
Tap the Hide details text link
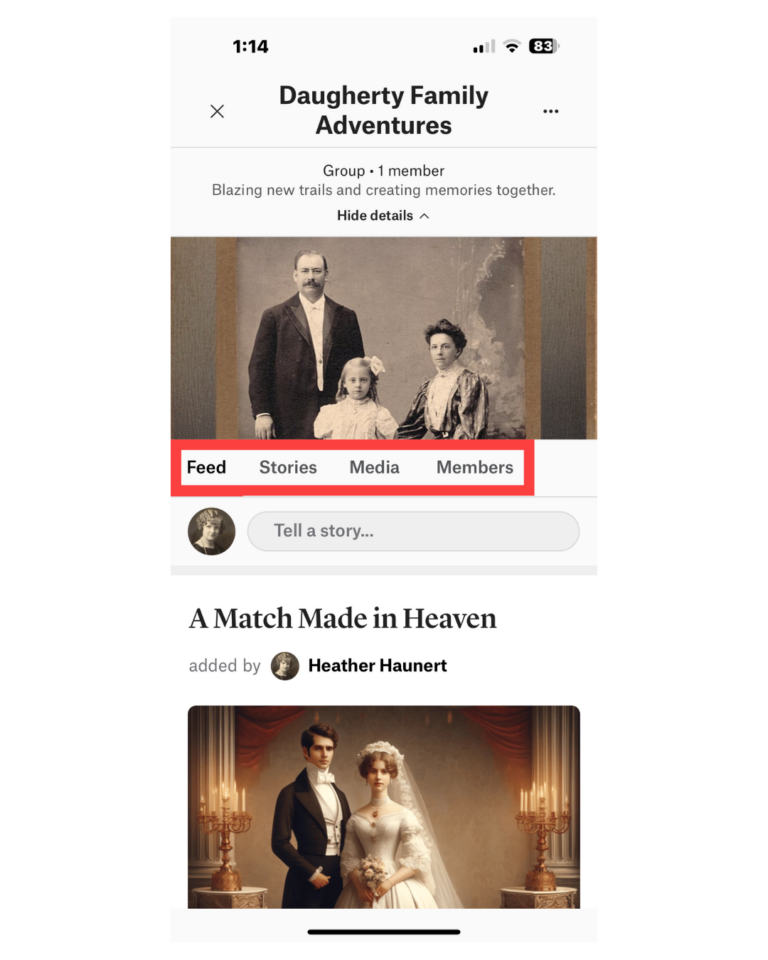click(375, 216)
